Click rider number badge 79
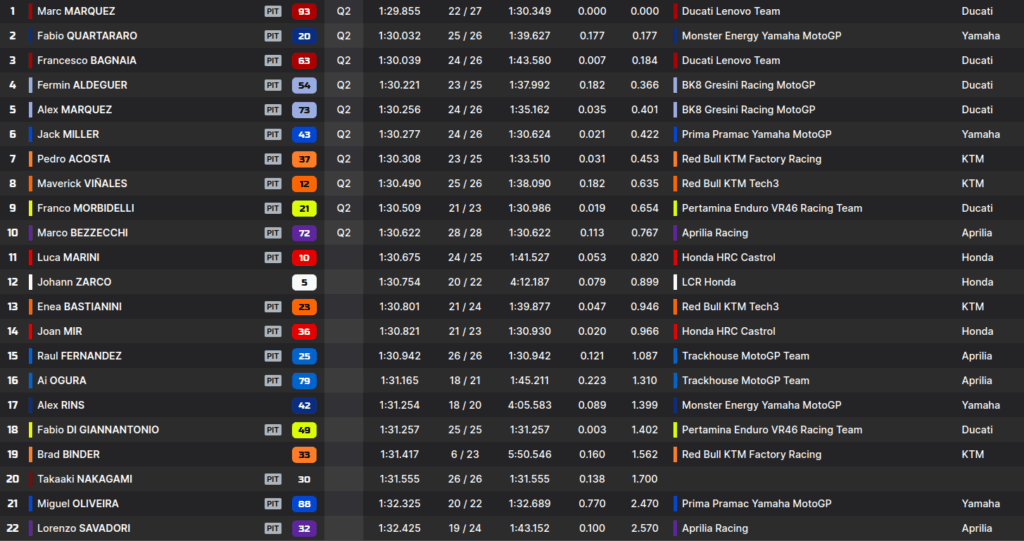Image resolution: width=1024 pixels, height=541 pixels. [304, 380]
